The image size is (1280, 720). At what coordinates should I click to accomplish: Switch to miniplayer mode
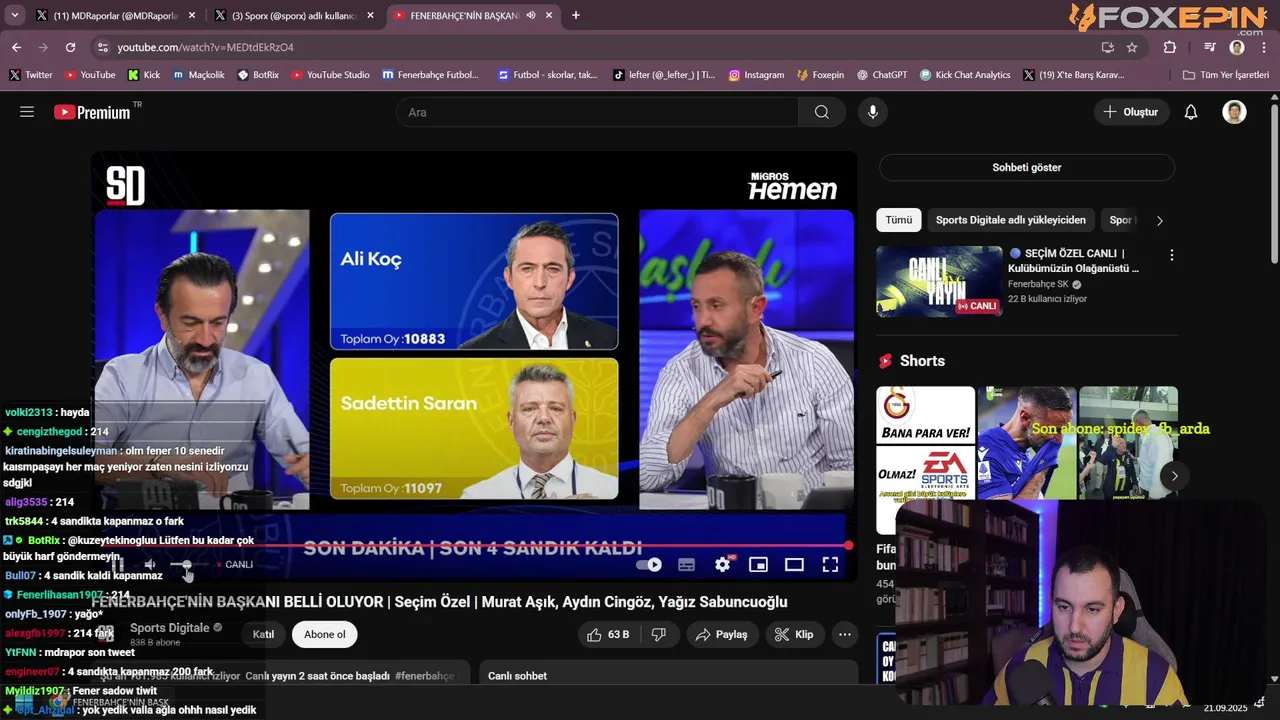coord(758,565)
